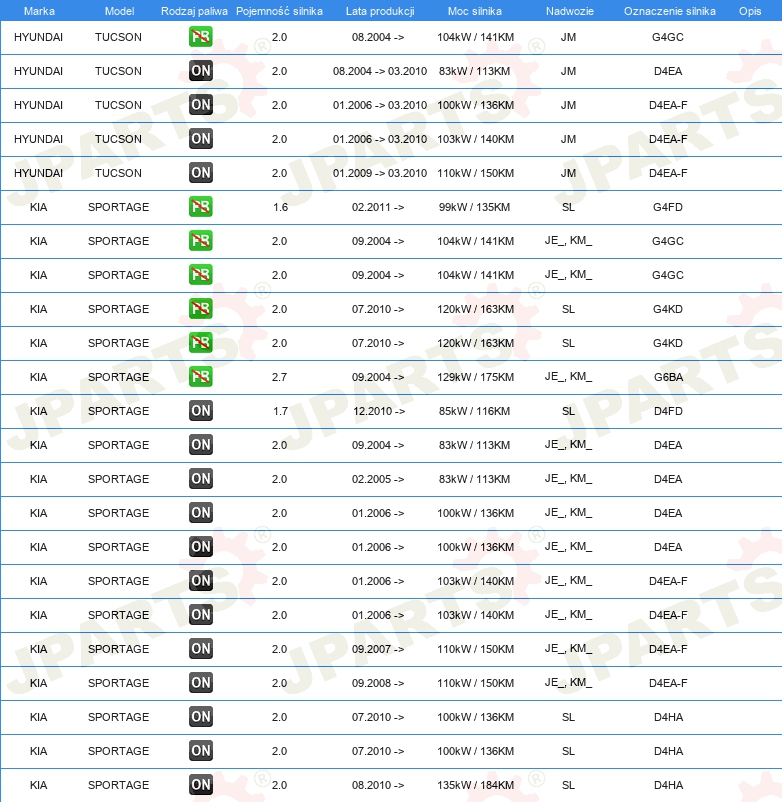Click the '110kW / 150KM' power in the Kia 09.2008 row

[476, 683]
